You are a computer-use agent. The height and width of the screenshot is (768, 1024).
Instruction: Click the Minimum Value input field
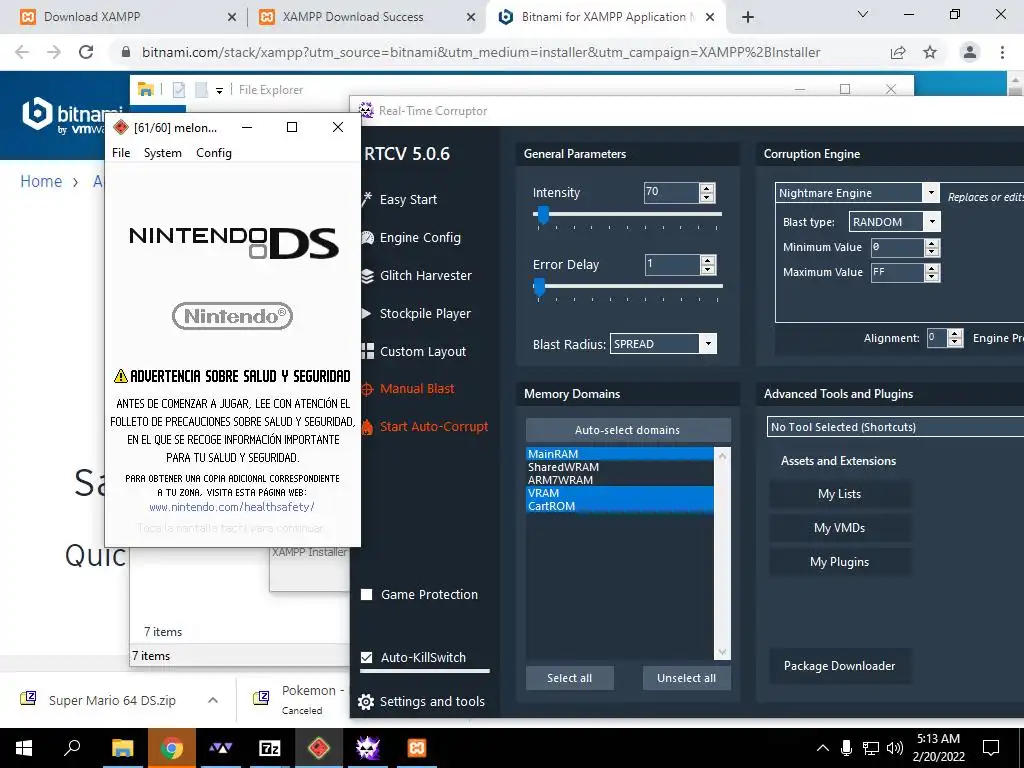pos(898,247)
